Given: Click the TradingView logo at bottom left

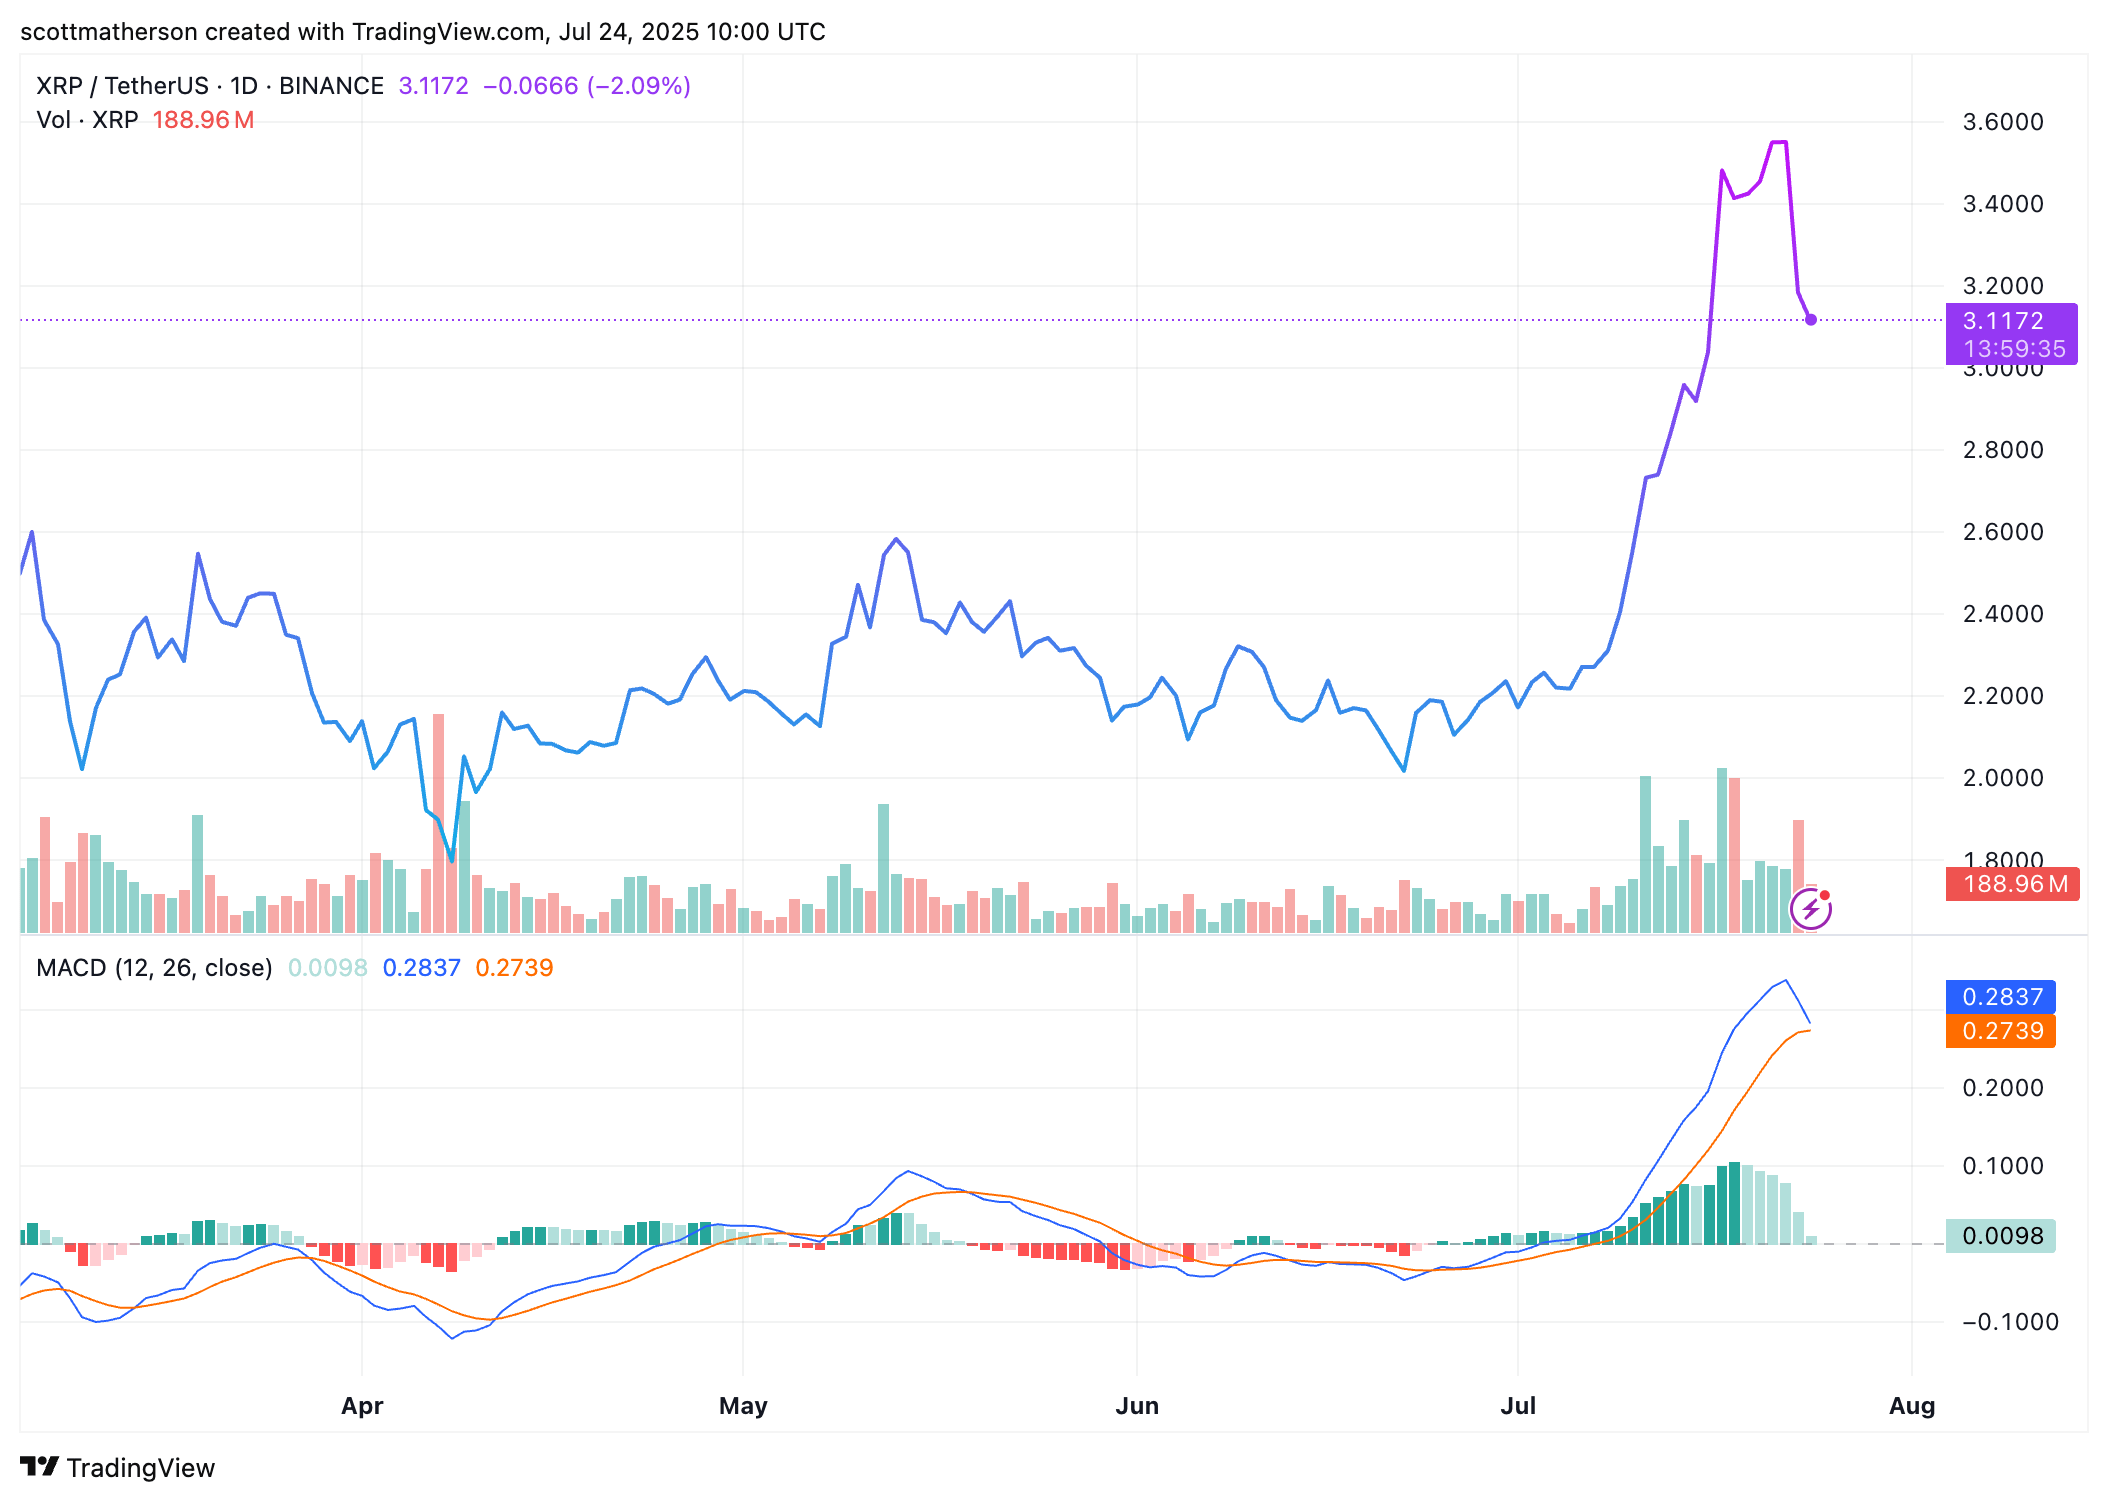Looking at the screenshot, I should [117, 1467].
